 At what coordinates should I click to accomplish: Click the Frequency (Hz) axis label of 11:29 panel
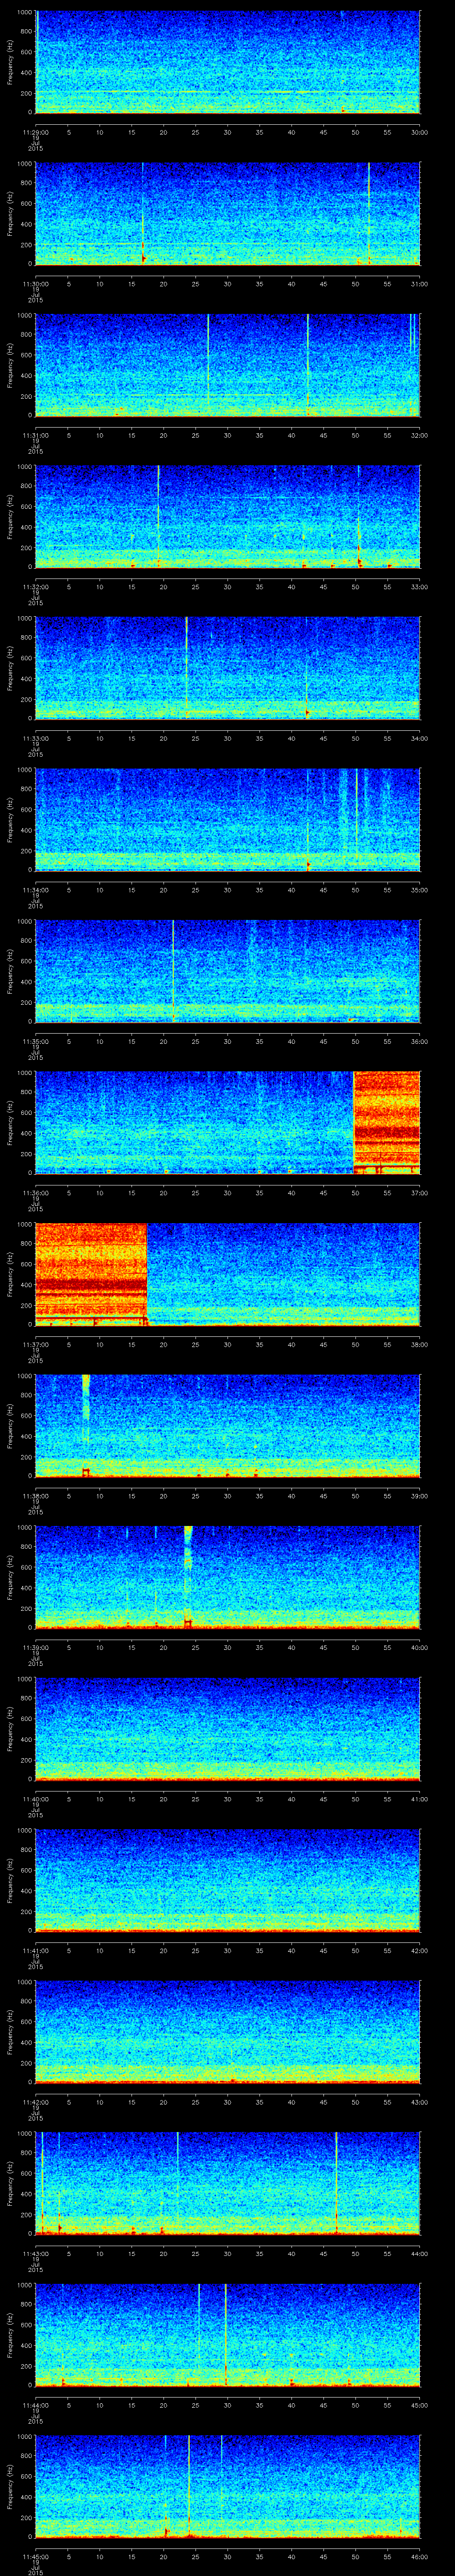tap(10, 62)
